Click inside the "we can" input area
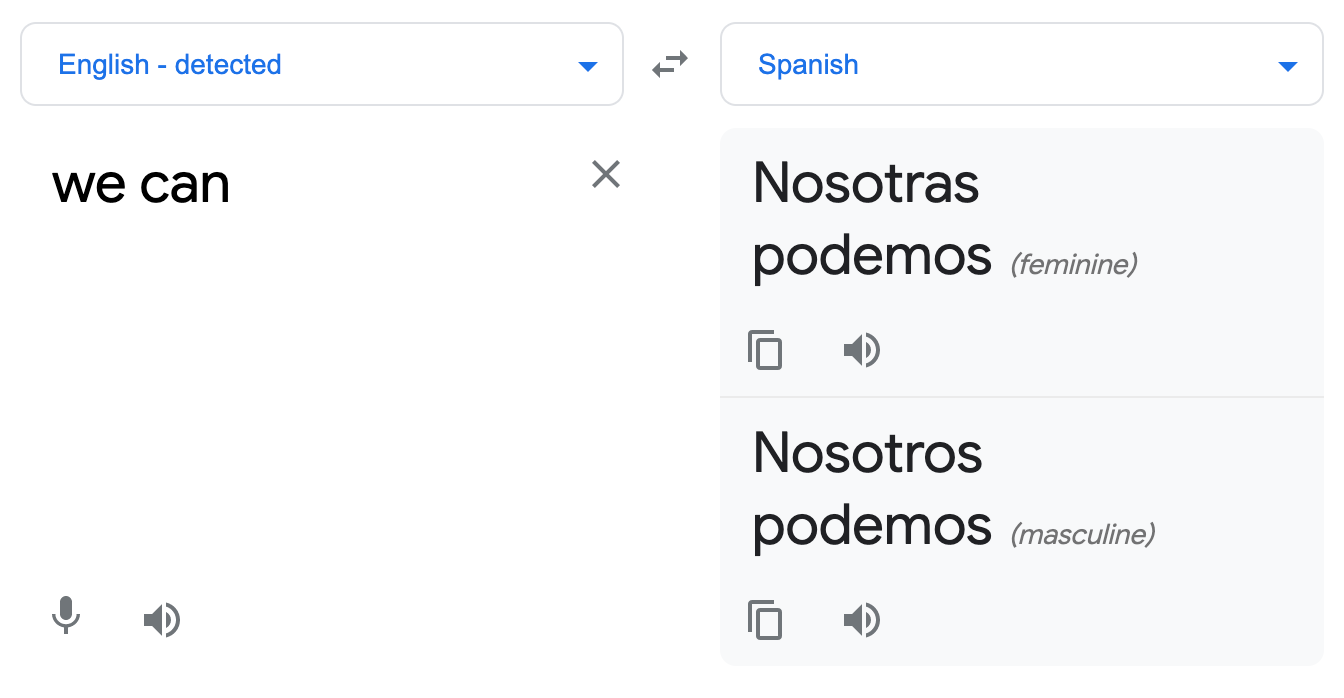 click(300, 300)
